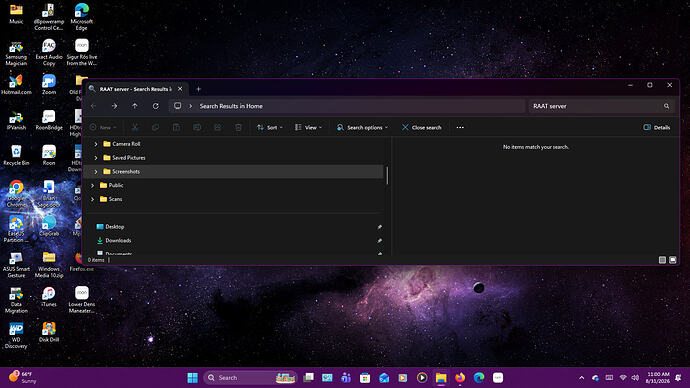
Task: Expand the Screenshots folder chevron
Action: point(95,172)
